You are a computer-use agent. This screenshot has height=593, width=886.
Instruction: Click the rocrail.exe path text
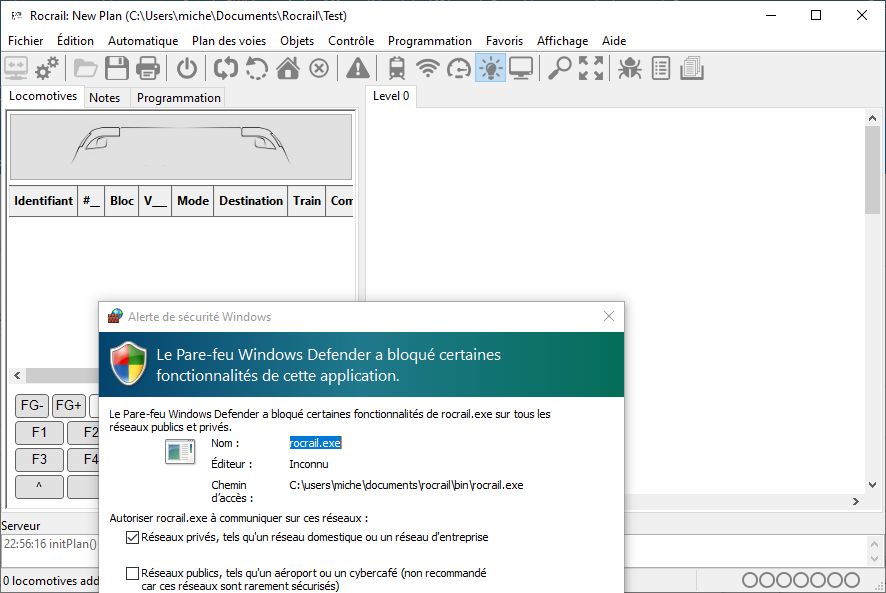[x=406, y=485]
